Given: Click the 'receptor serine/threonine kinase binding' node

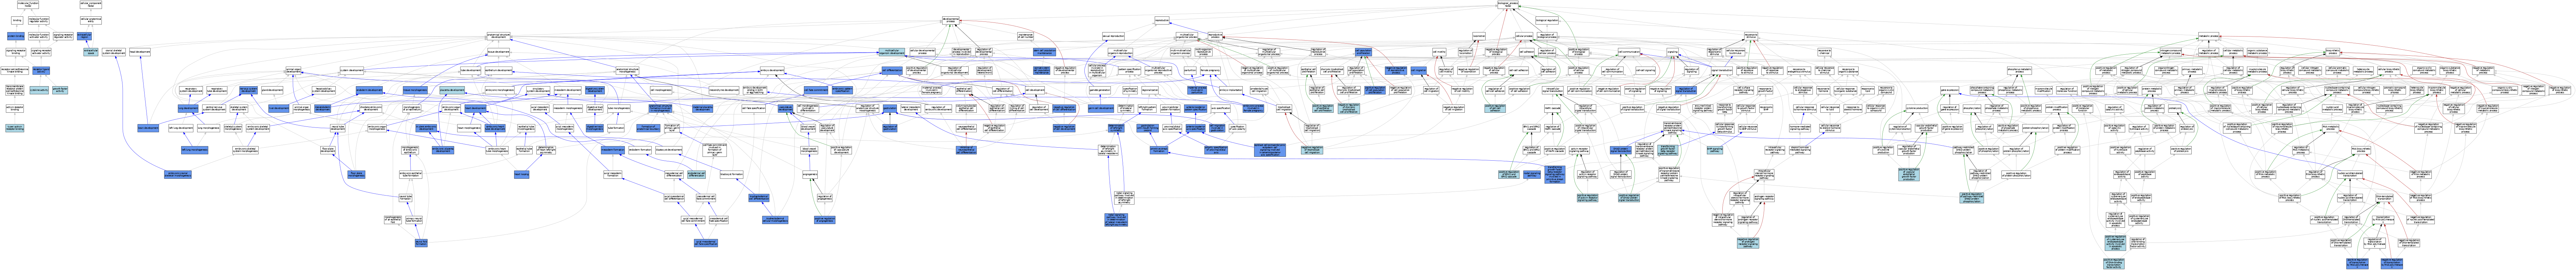Looking at the screenshot, I should coord(15,70).
